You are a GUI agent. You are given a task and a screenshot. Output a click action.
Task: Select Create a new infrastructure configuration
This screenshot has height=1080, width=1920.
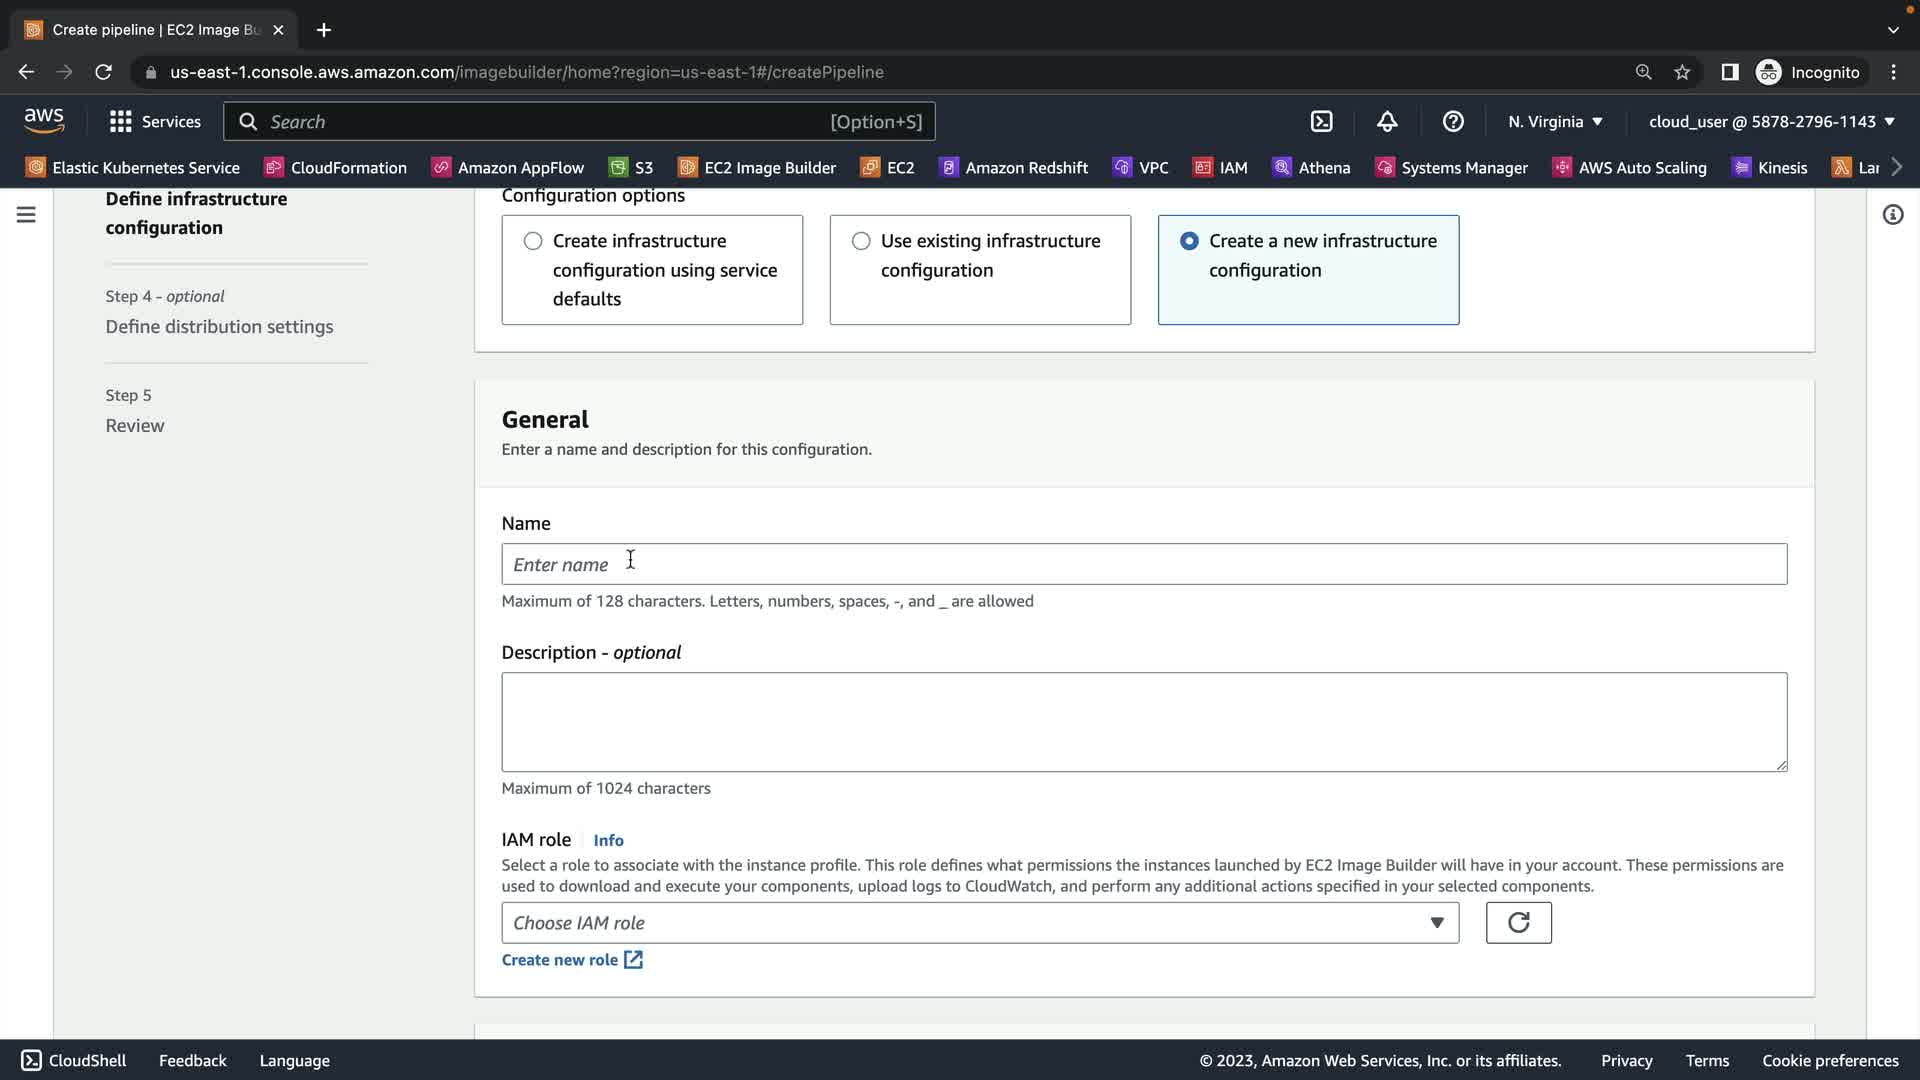coord(1189,241)
